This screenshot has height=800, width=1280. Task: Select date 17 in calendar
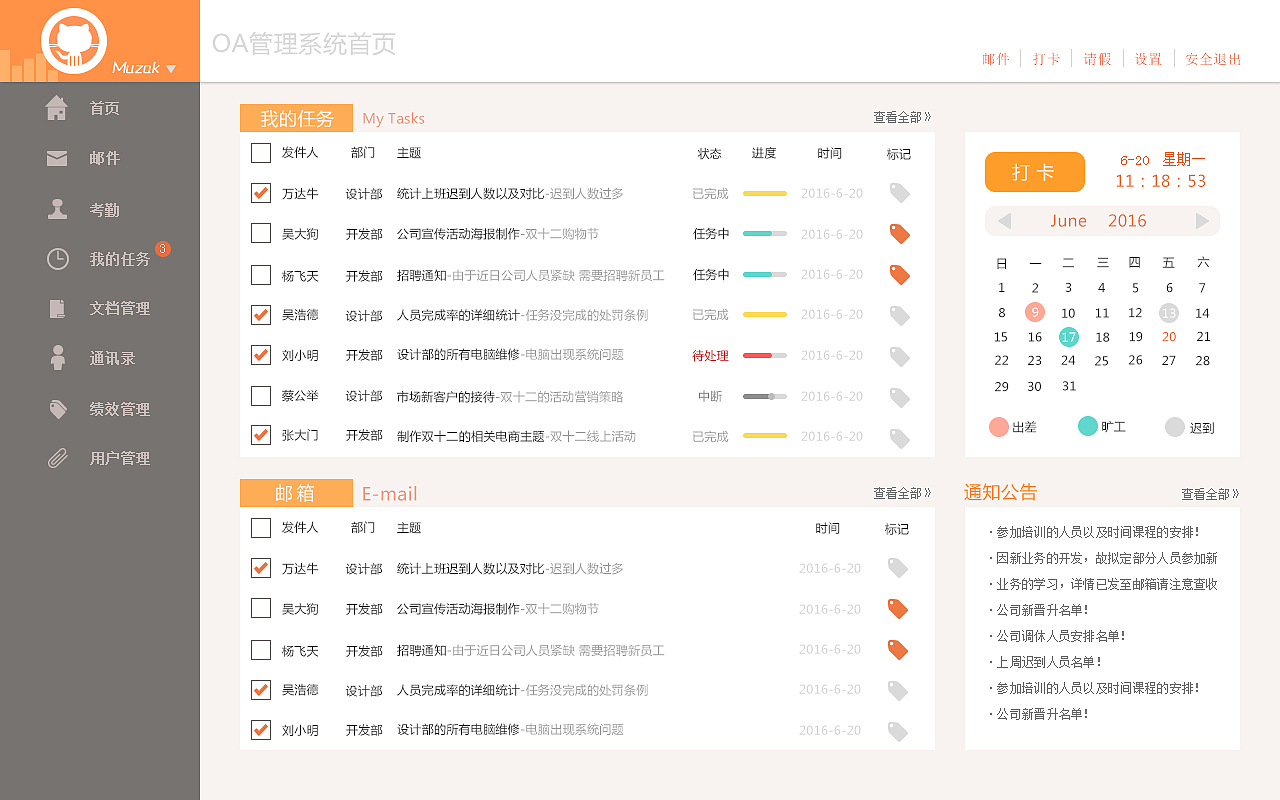pos(1069,337)
